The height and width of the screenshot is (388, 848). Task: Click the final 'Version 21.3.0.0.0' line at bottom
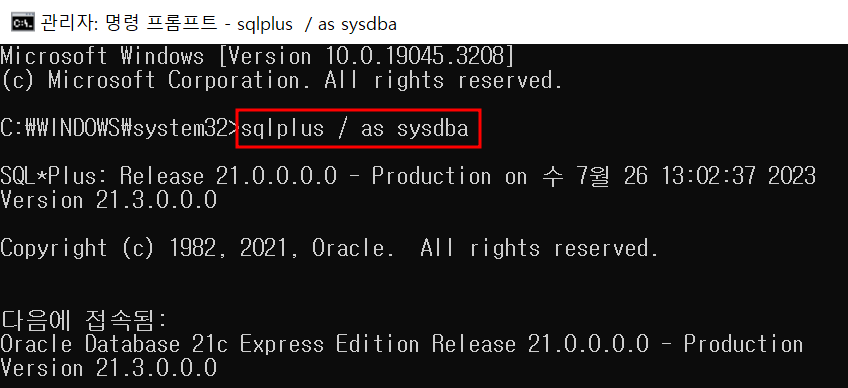pos(108,369)
